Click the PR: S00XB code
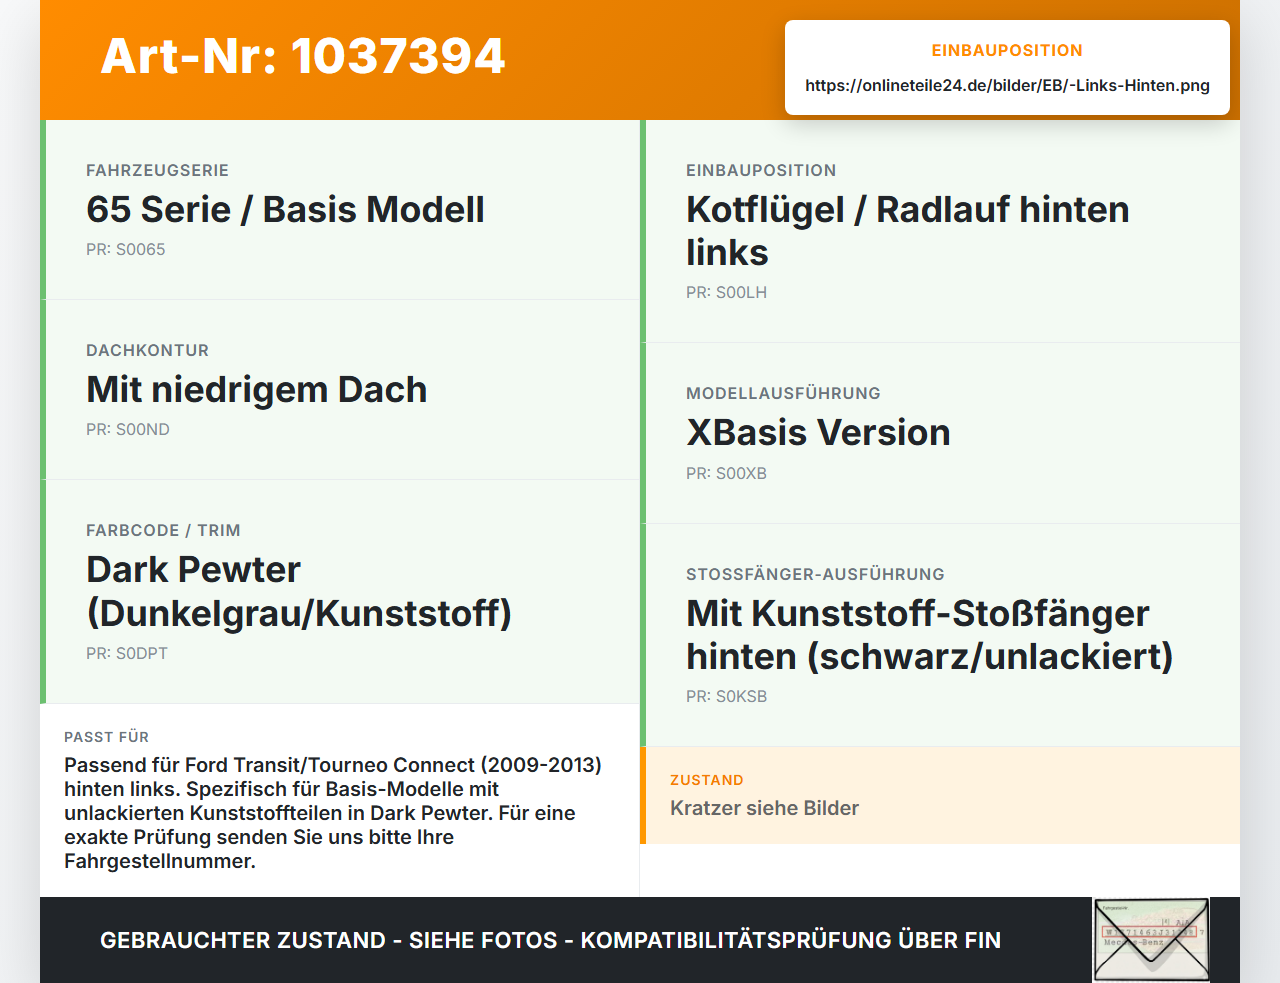The width and height of the screenshot is (1280, 983). coord(726,473)
